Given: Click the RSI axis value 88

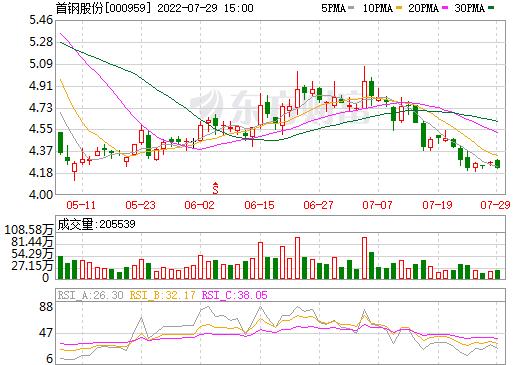Looking at the screenshot, I should point(46,306).
